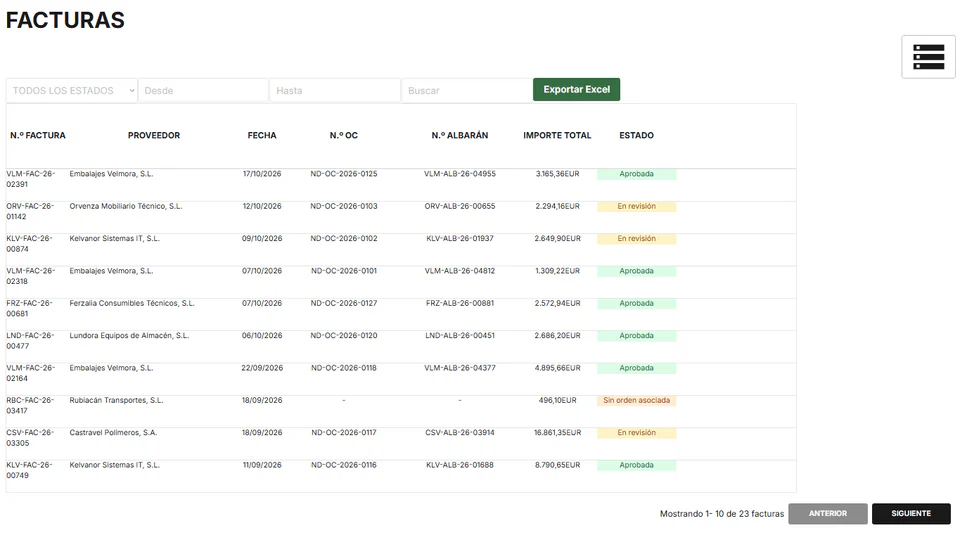Open invoice KLV-FAC-26-00874
This screenshot has width=960, height=539.
29,244
